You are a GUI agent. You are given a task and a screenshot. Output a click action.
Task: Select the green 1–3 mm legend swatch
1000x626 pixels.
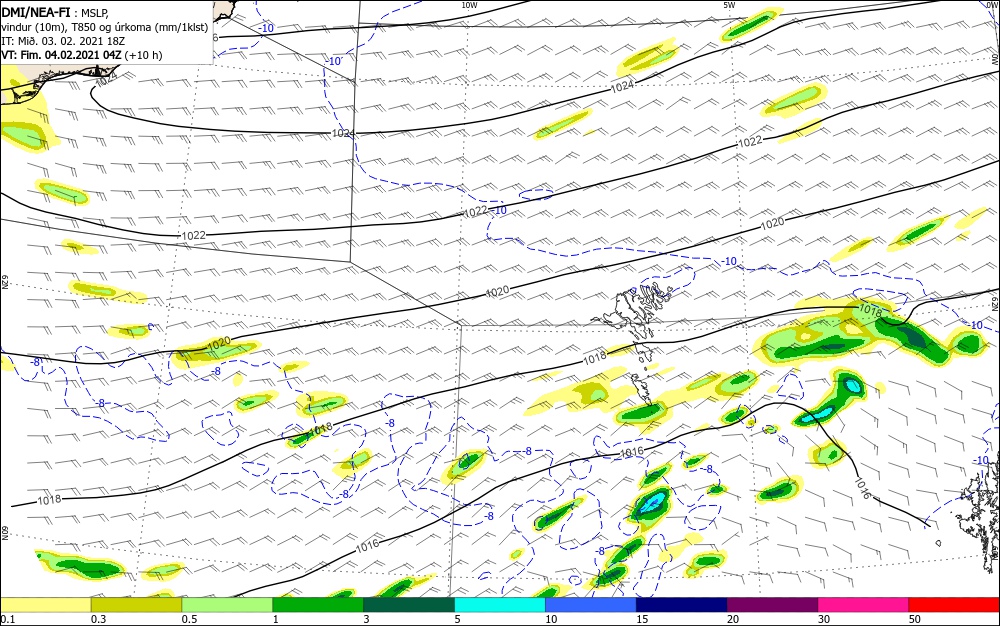(x=318, y=605)
